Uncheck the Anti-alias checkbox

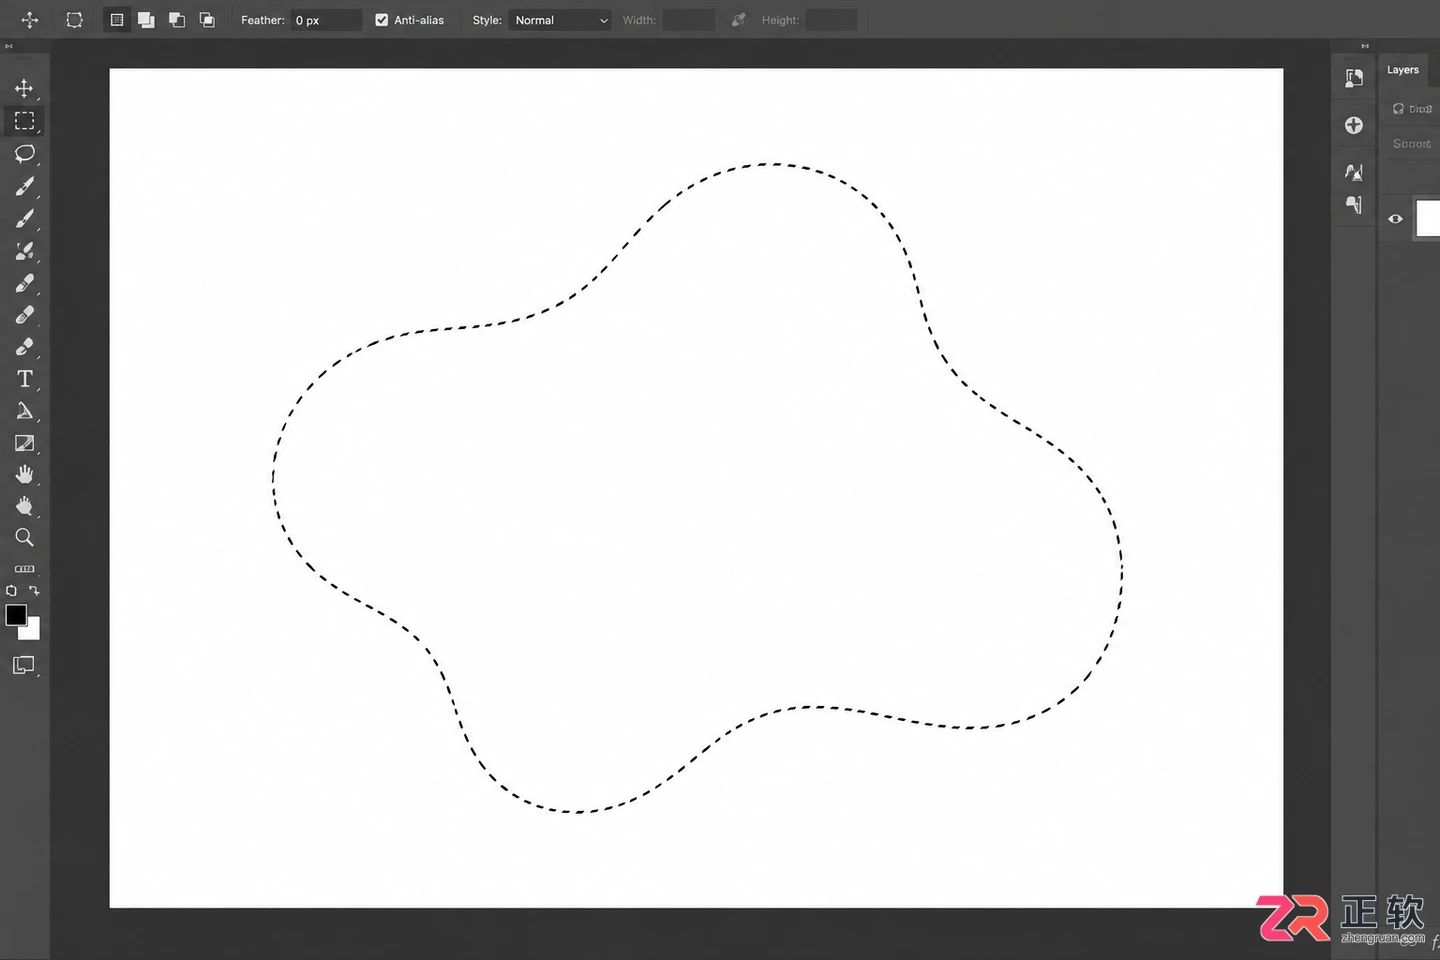point(381,20)
